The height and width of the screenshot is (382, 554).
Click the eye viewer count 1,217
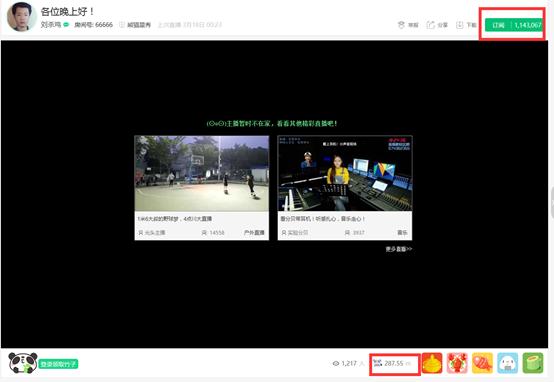[x=348, y=363]
